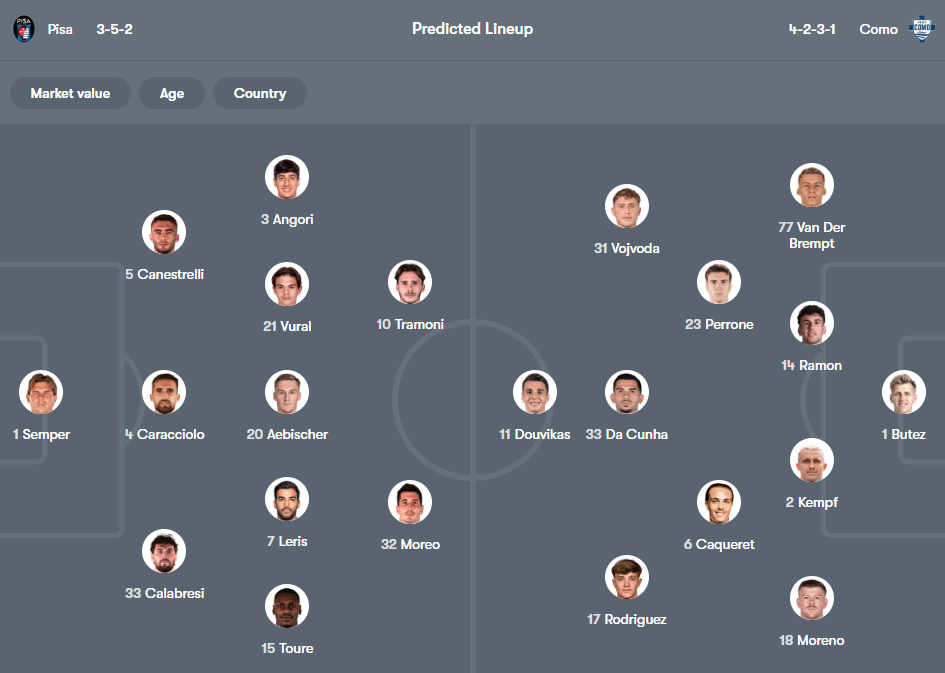The width and height of the screenshot is (945, 673).
Task: Open Caracciolo's player avatar
Action: click(164, 393)
